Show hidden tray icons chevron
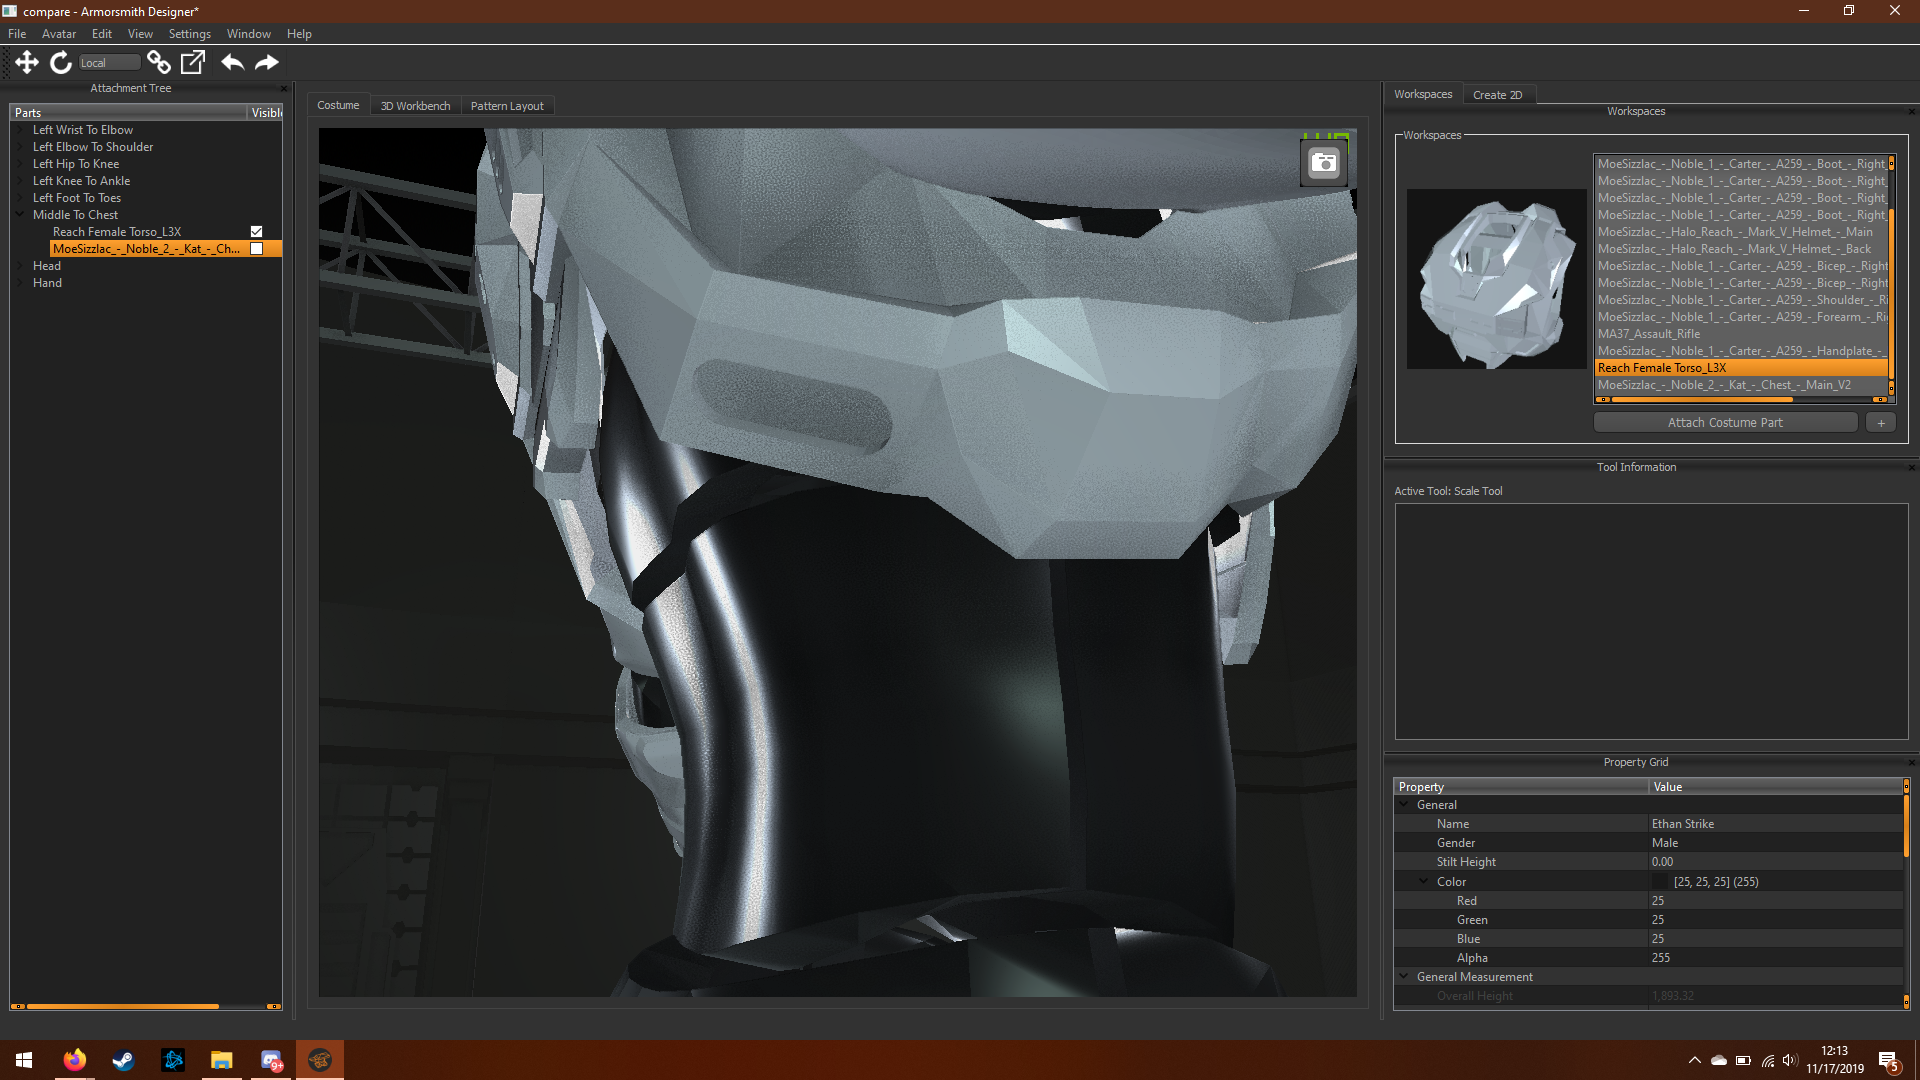 pyautogui.click(x=1694, y=1060)
